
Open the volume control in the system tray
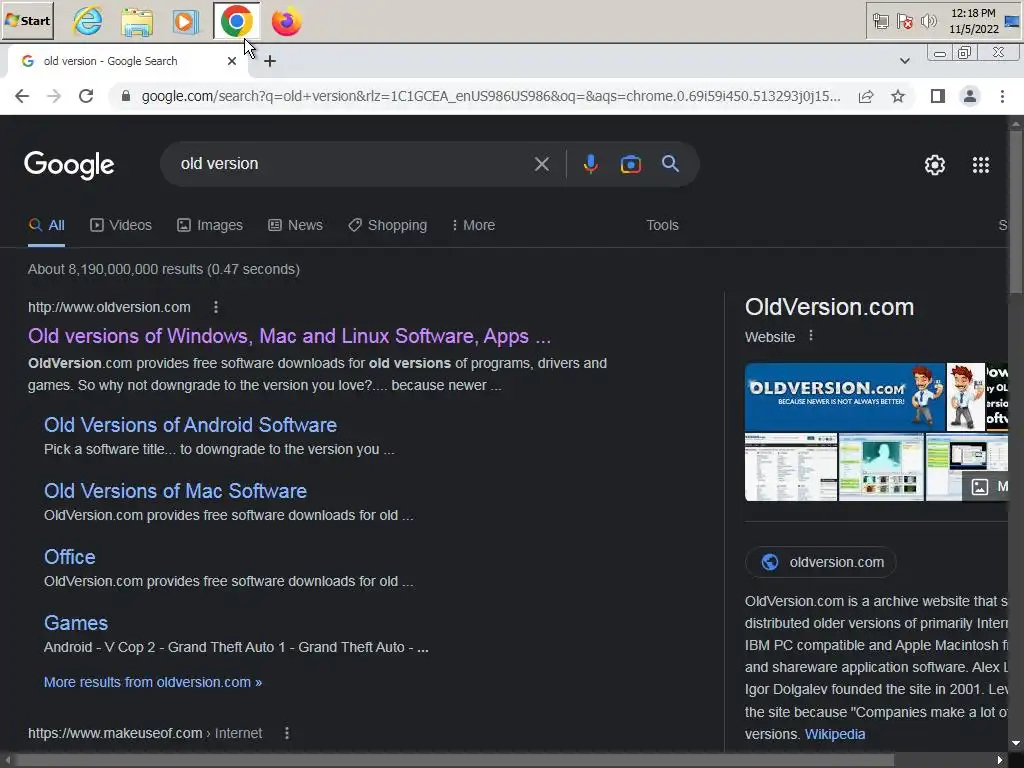click(x=927, y=22)
